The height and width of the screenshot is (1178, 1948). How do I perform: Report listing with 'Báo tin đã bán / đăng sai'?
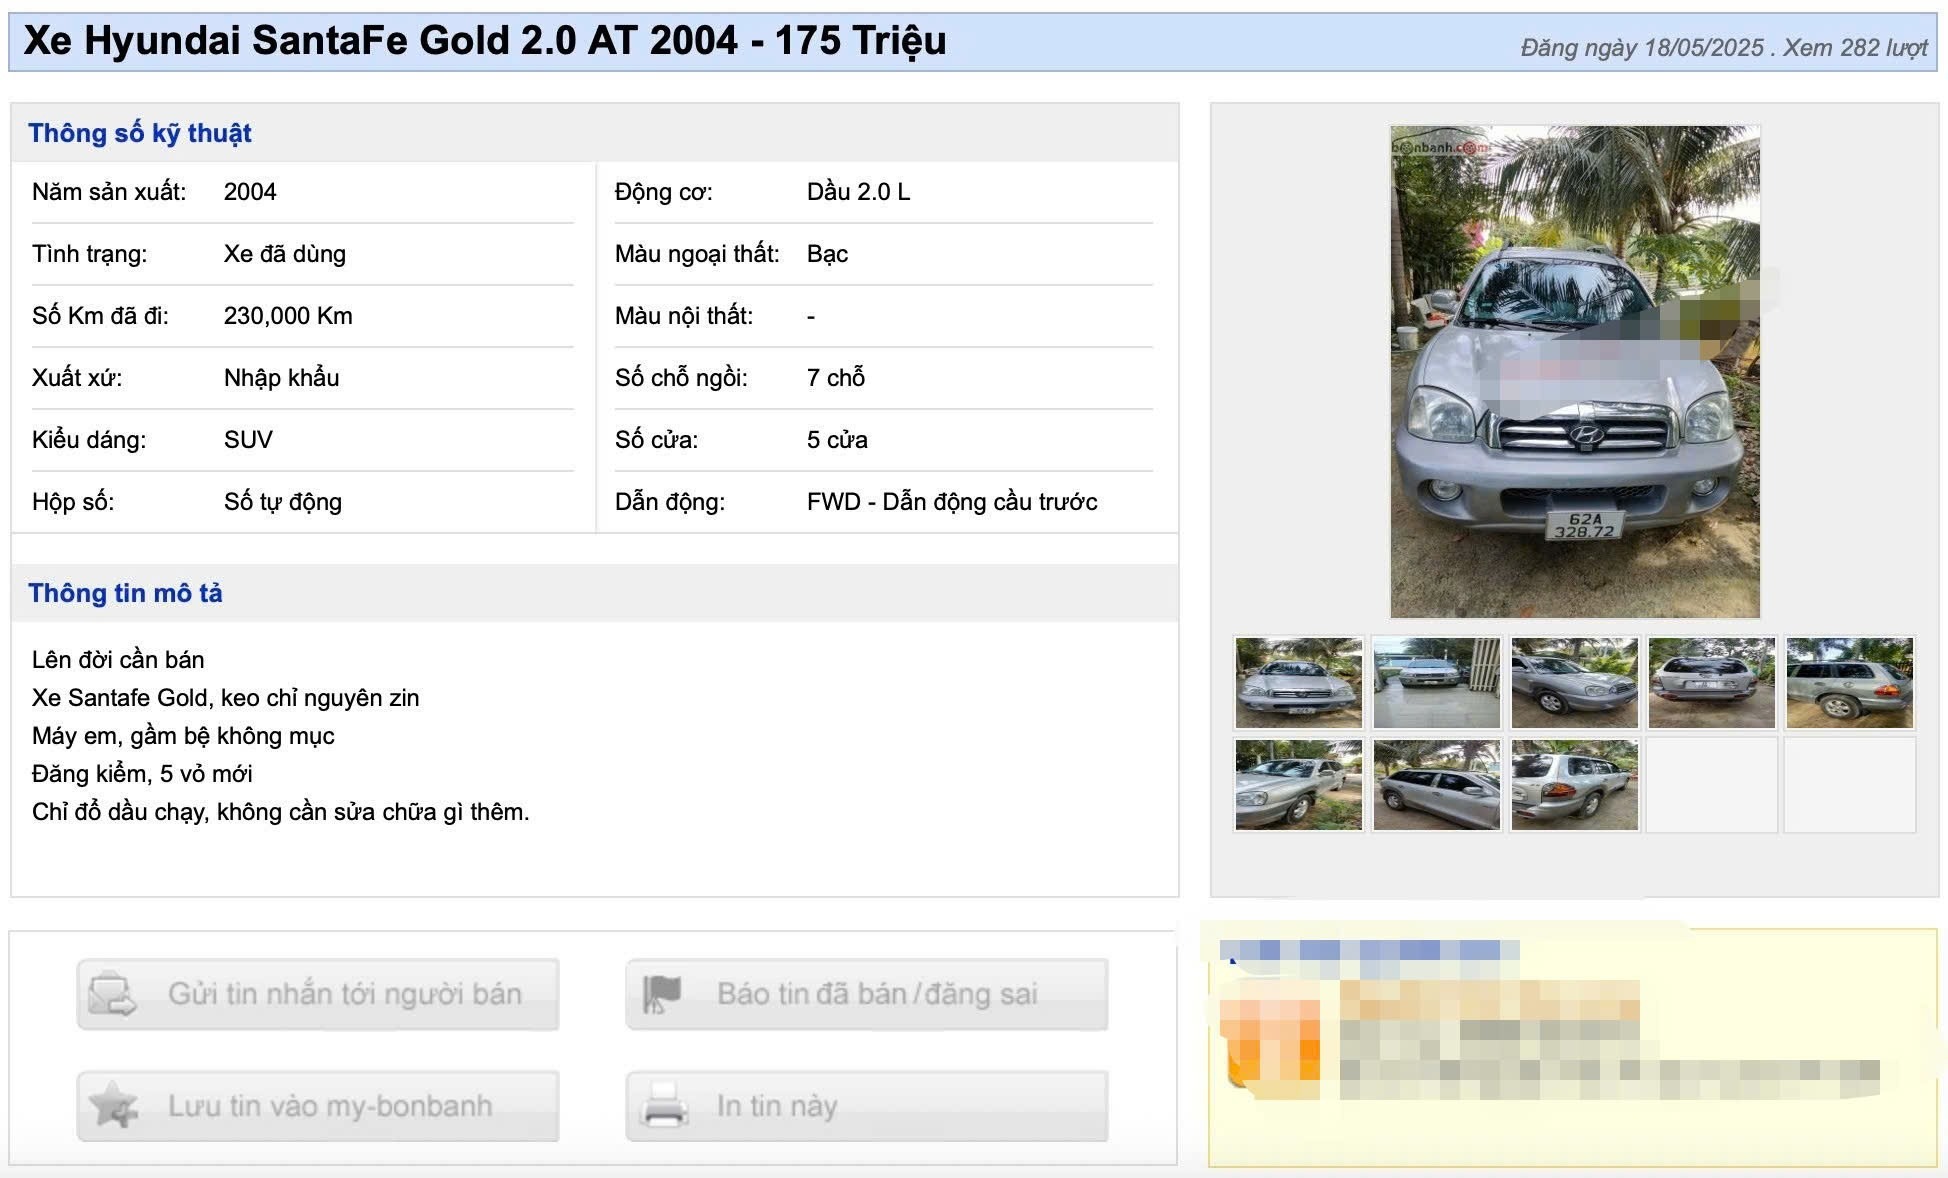(867, 994)
